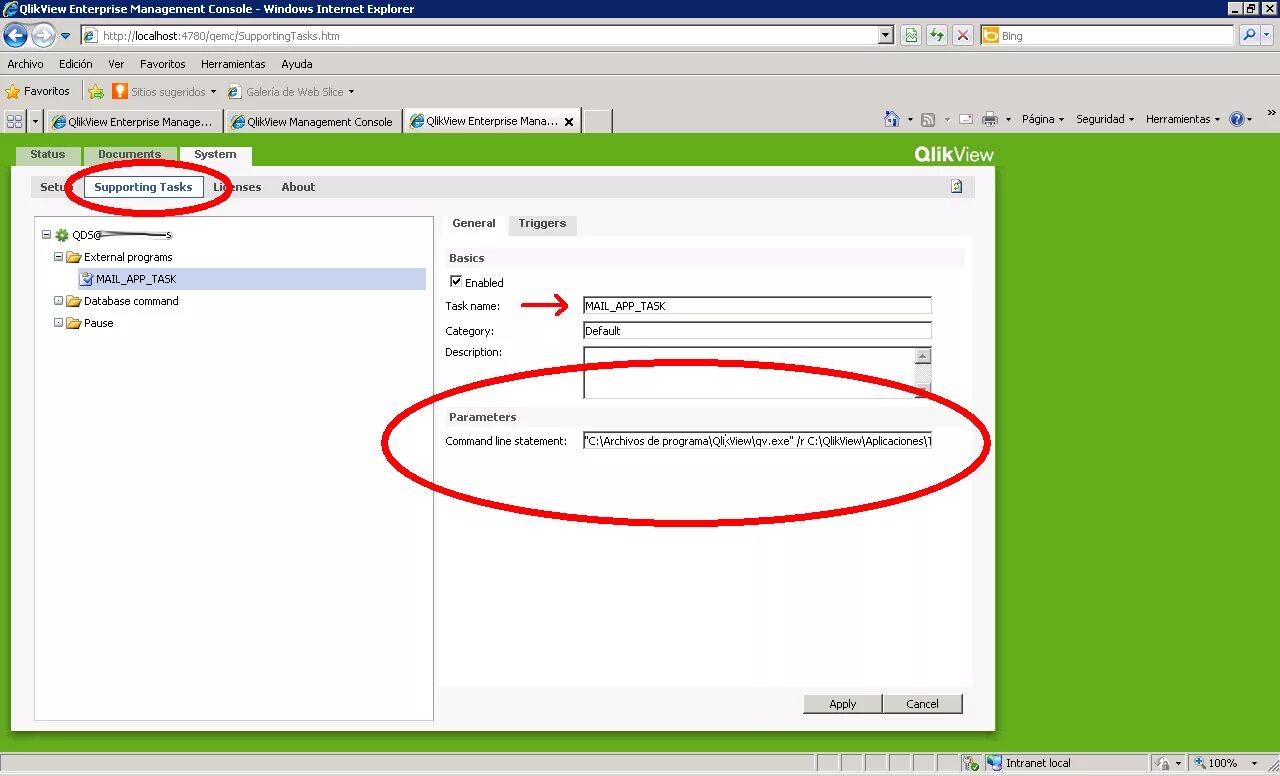Expand the Database command folder
The width and height of the screenshot is (1280, 776).
[58, 301]
